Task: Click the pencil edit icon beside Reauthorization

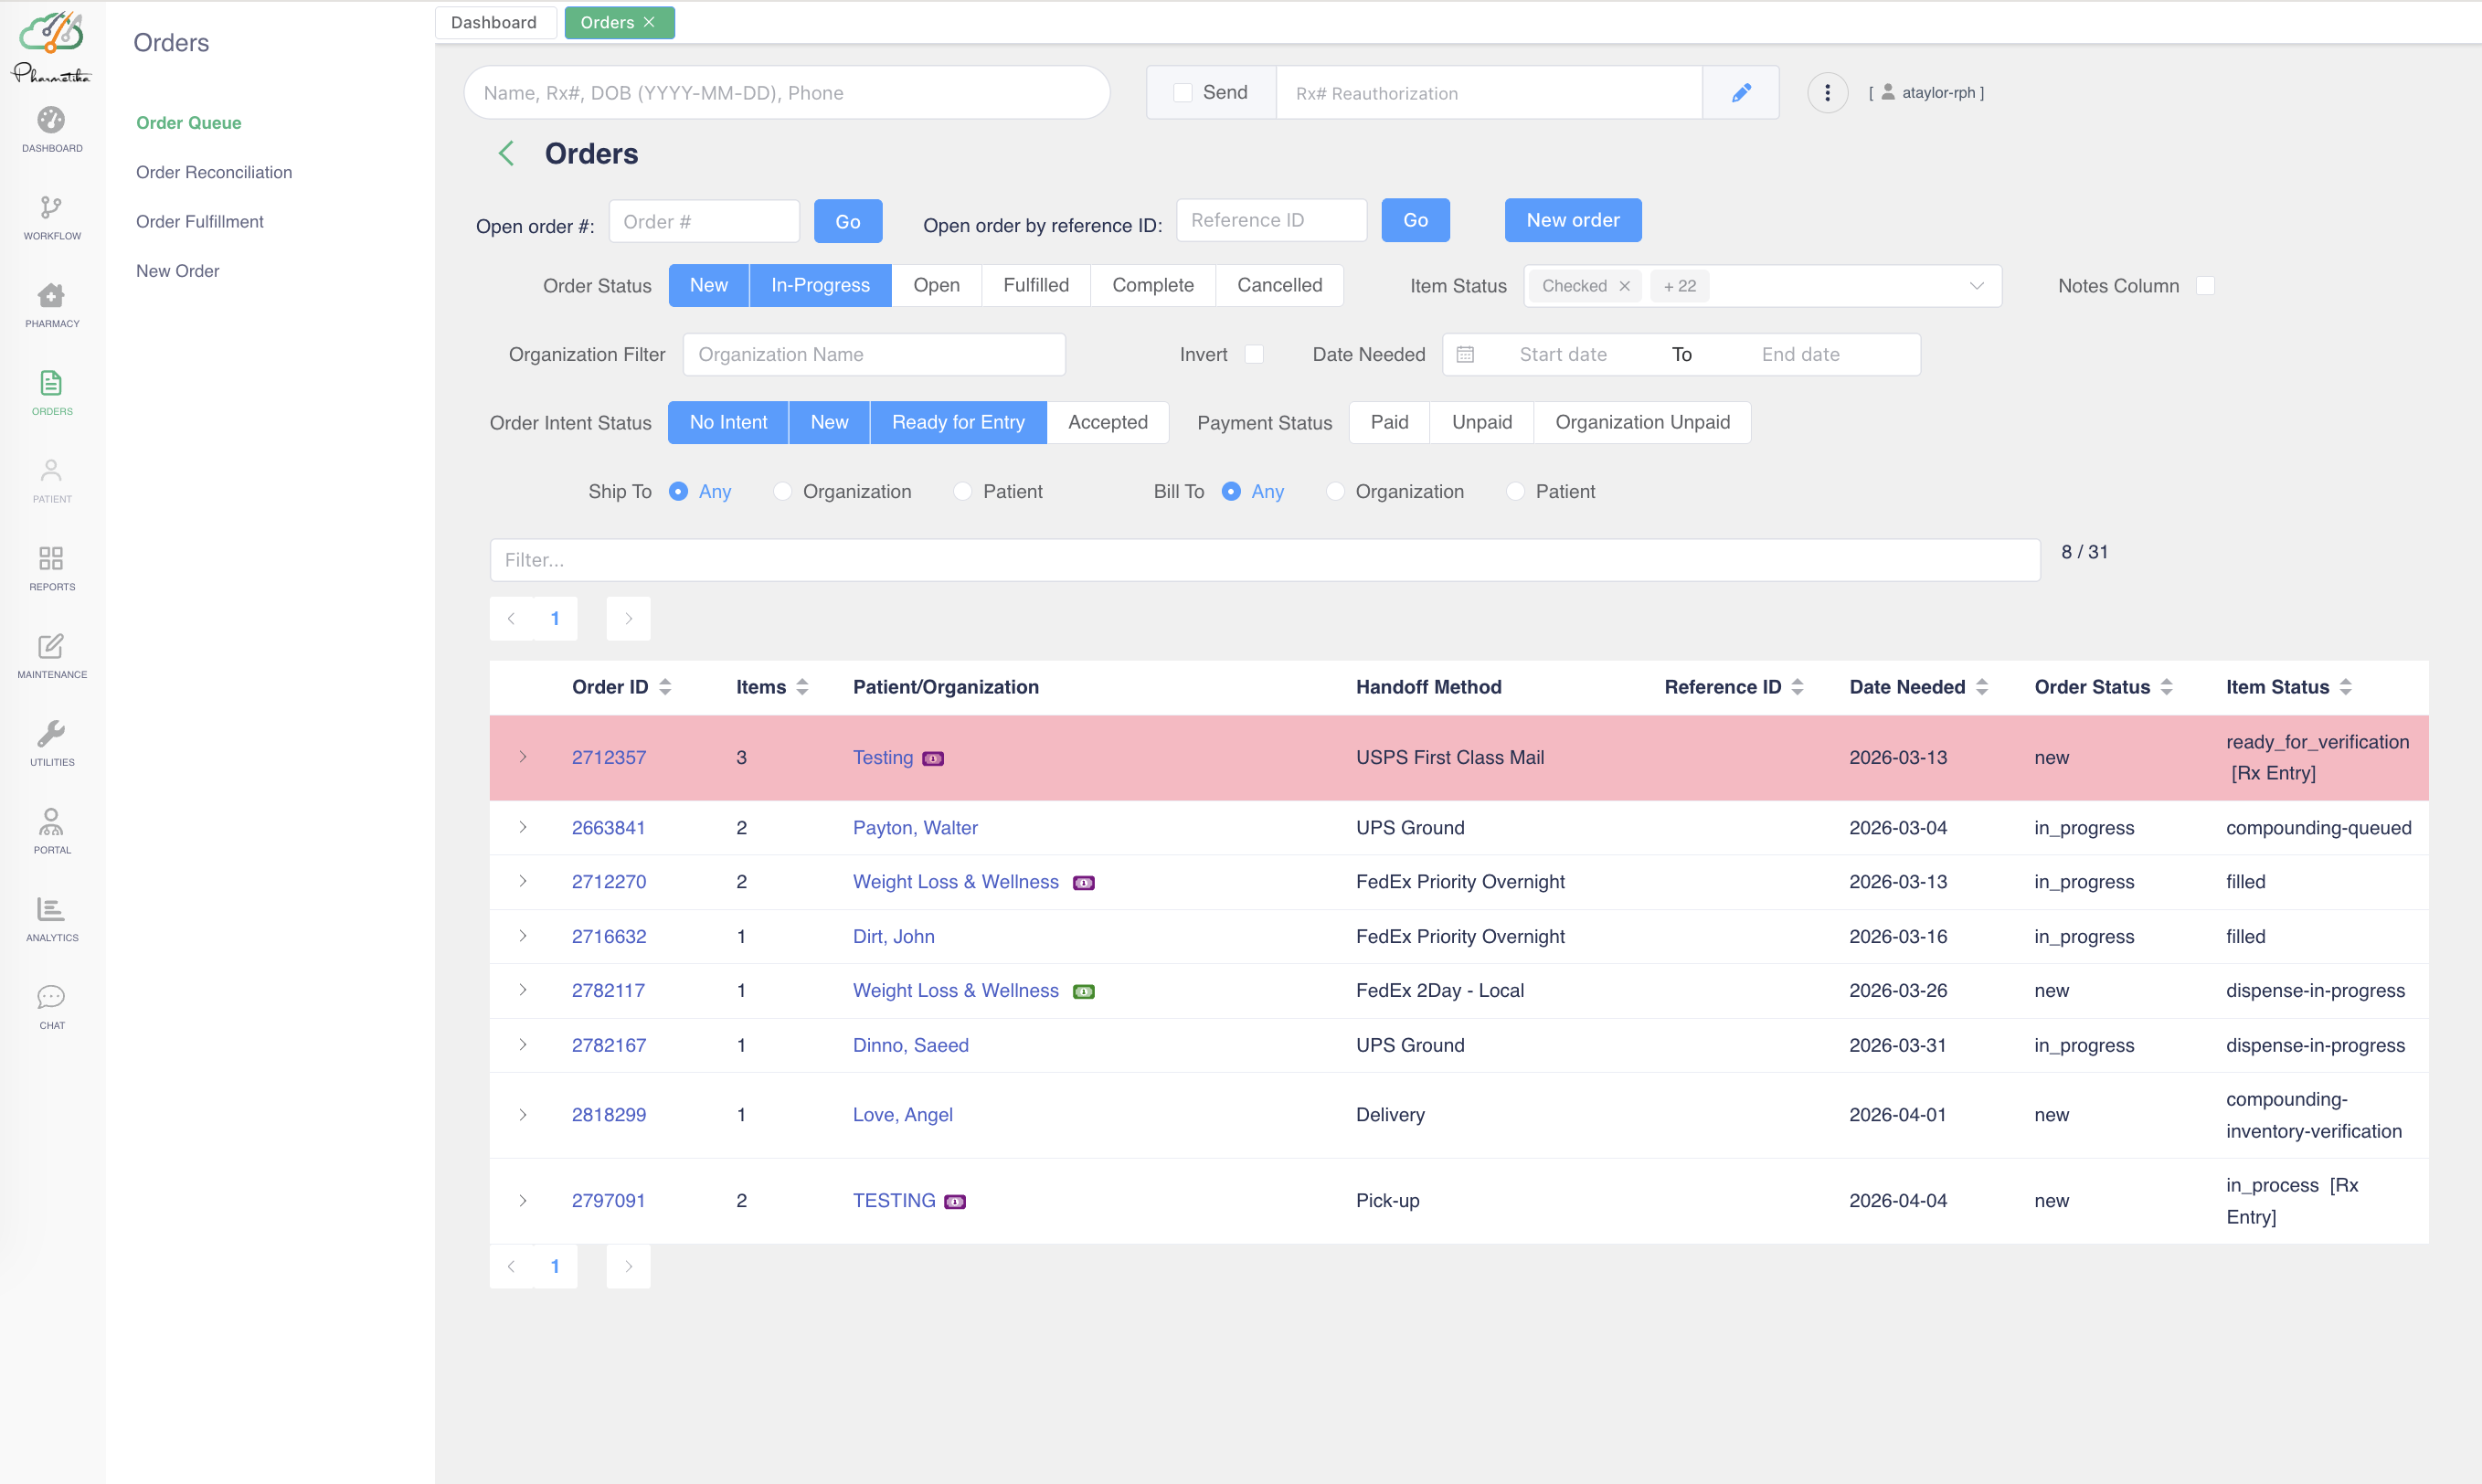Action: pos(1741,93)
